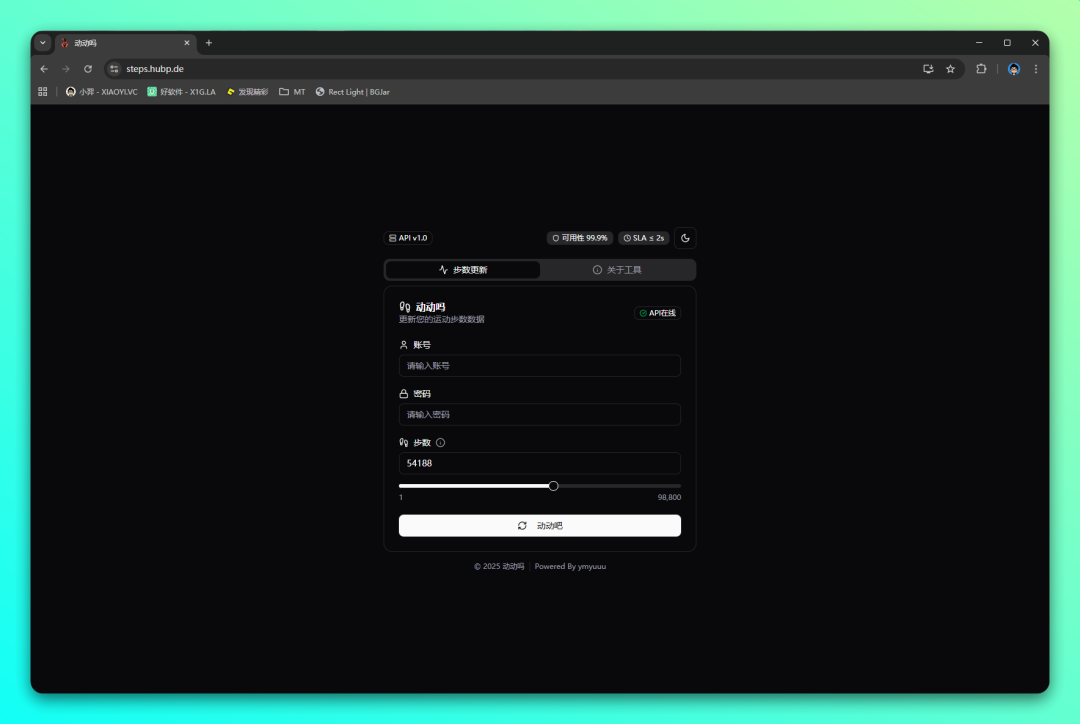Open the Rect Light | BGJar bookmark
This screenshot has width=1080, height=724.
[353, 92]
